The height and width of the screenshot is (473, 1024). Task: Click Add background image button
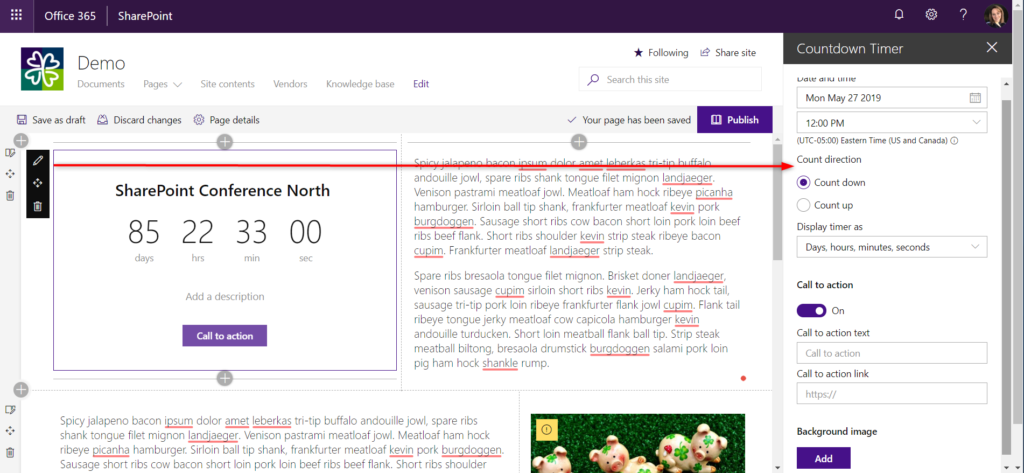[824, 459]
